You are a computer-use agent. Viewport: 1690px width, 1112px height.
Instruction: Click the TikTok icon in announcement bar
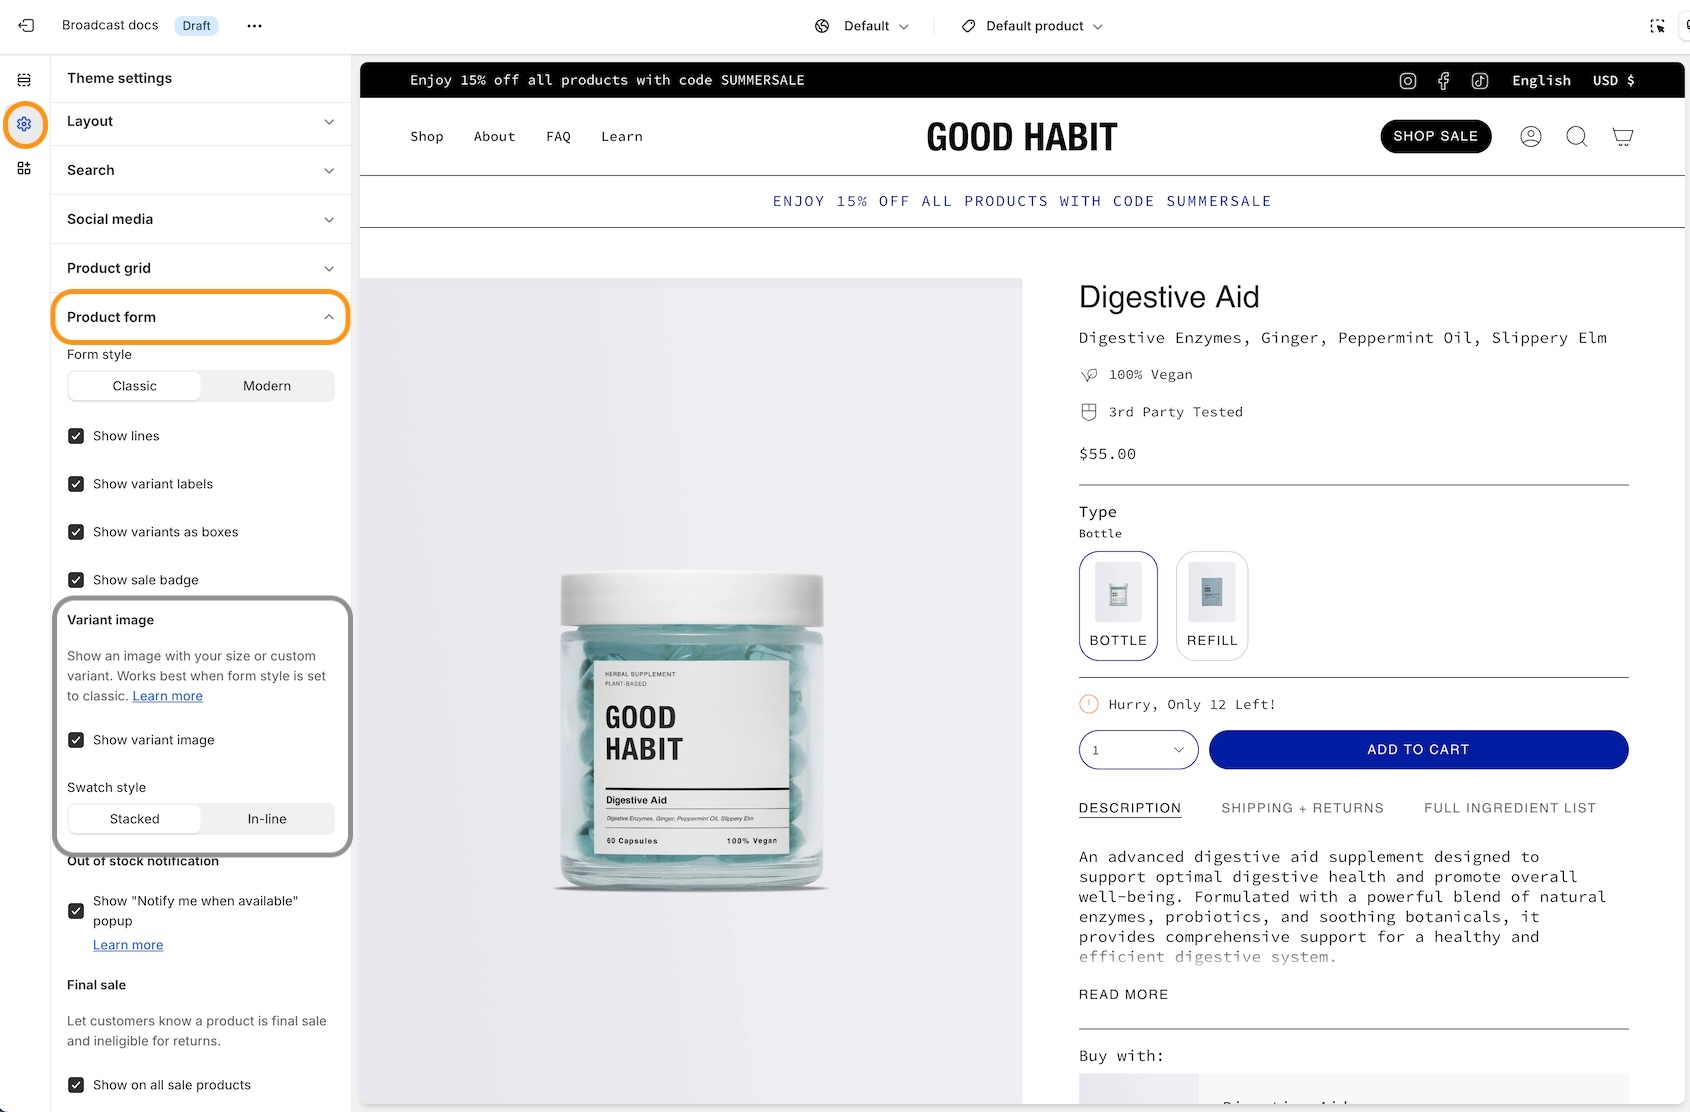point(1480,81)
